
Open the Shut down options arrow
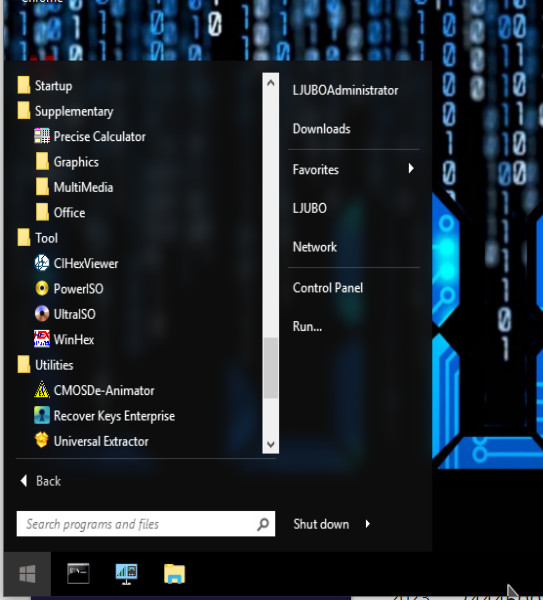[x=368, y=524]
